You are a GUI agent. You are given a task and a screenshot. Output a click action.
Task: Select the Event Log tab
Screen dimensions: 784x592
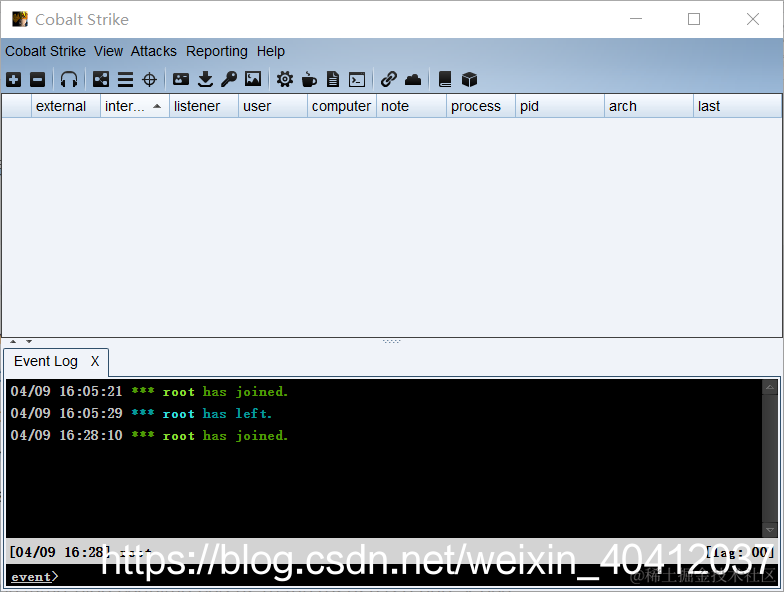tap(46, 361)
